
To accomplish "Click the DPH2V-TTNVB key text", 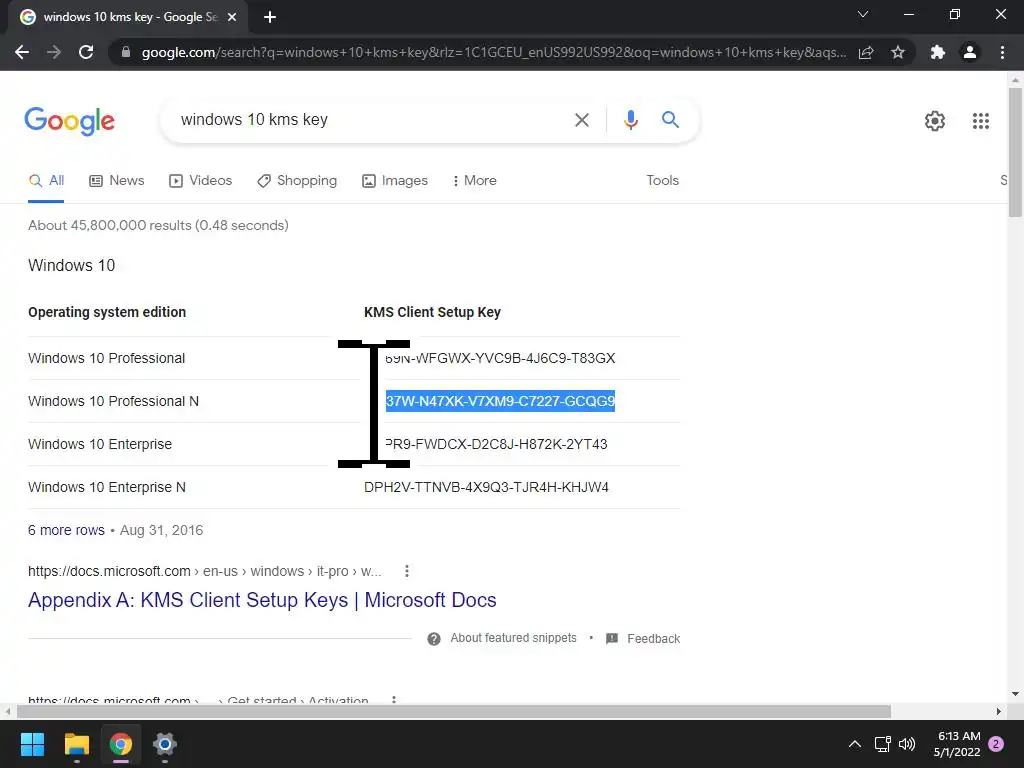I will (x=486, y=488).
